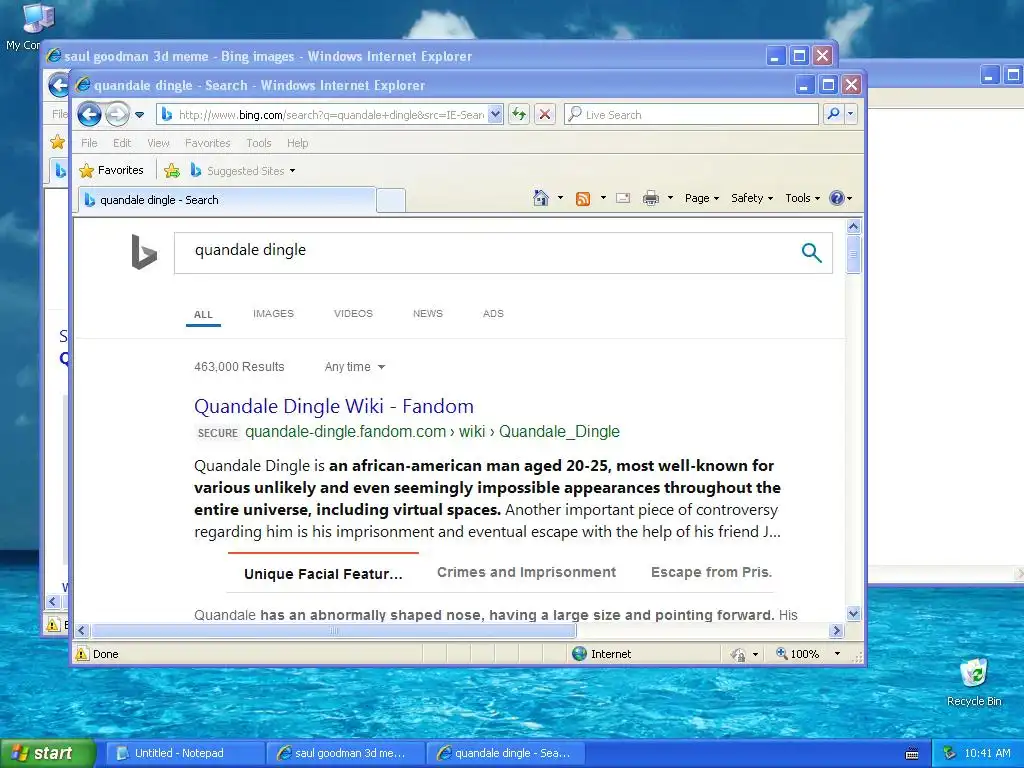Expand the zoom level dropdown arrow
Viewport: 1024px width, 768px height.
tap(837, 654)
